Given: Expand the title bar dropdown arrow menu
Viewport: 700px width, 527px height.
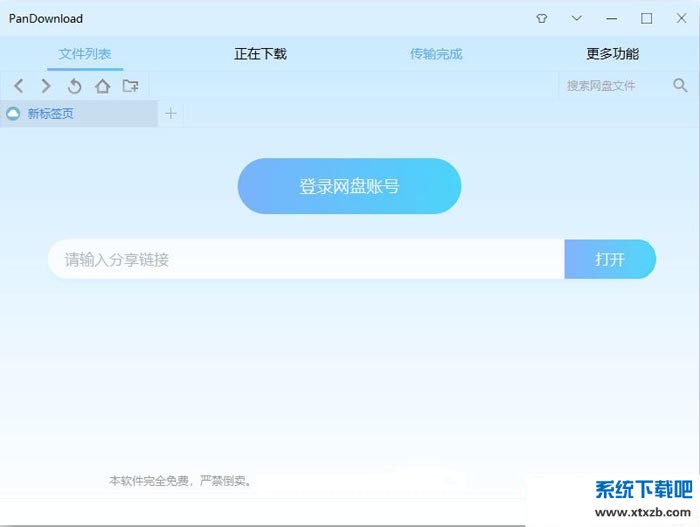Looking at the screenshot, I should point(576,18).
